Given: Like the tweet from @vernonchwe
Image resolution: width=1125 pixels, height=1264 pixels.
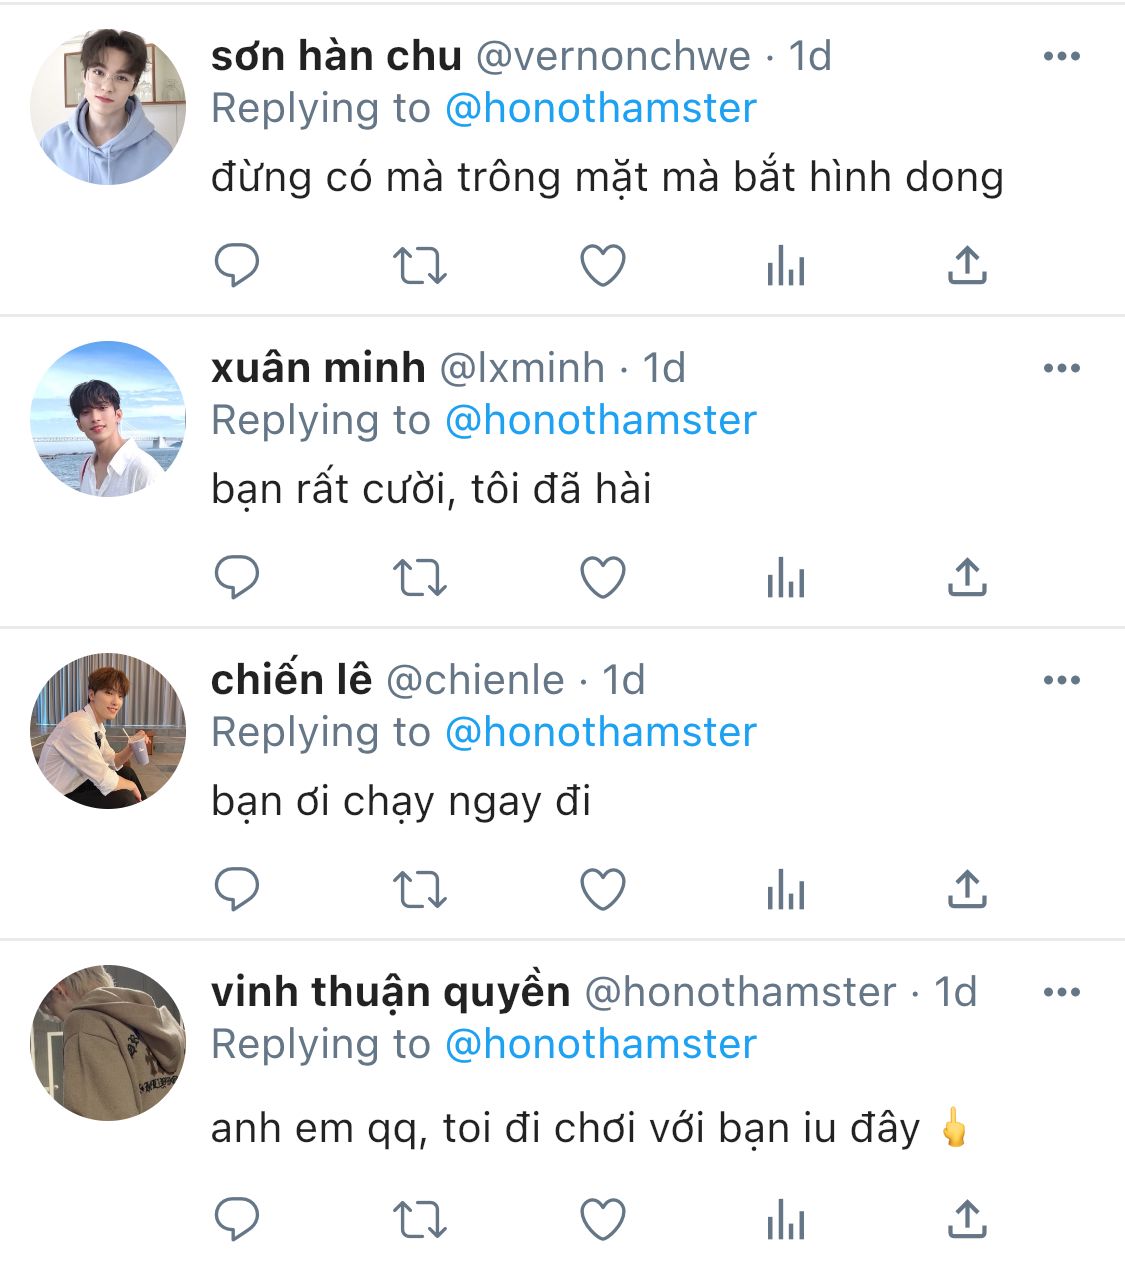Looking at the screenshot, I should [603, 266].
